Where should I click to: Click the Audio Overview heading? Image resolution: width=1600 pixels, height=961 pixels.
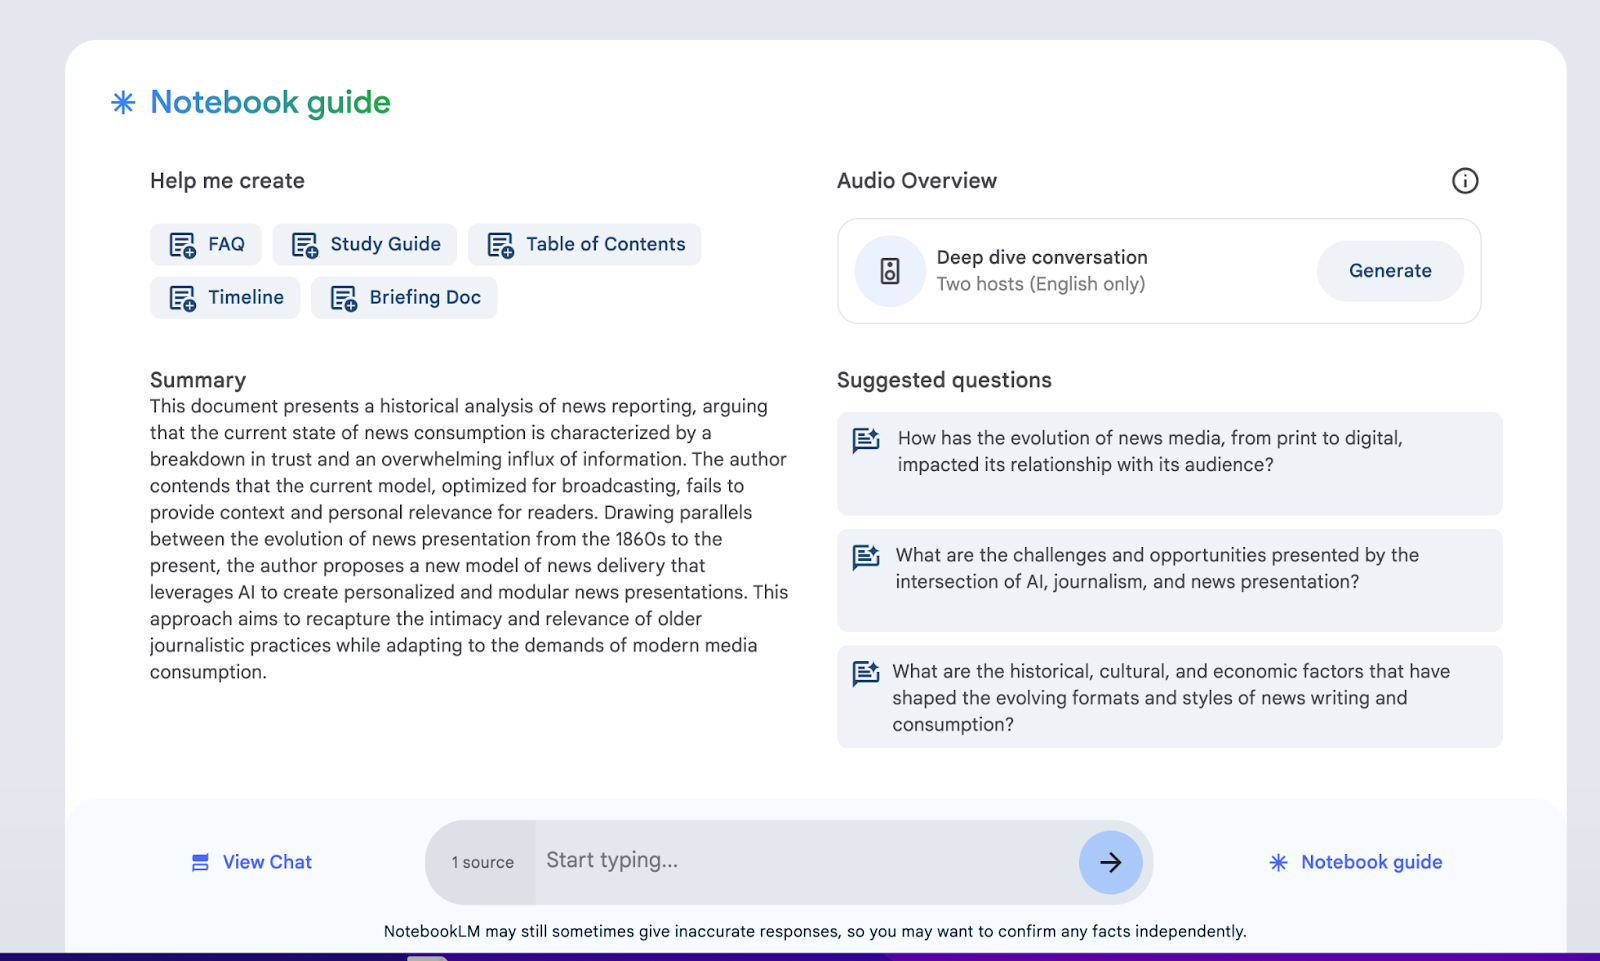(x=917, y=181)
